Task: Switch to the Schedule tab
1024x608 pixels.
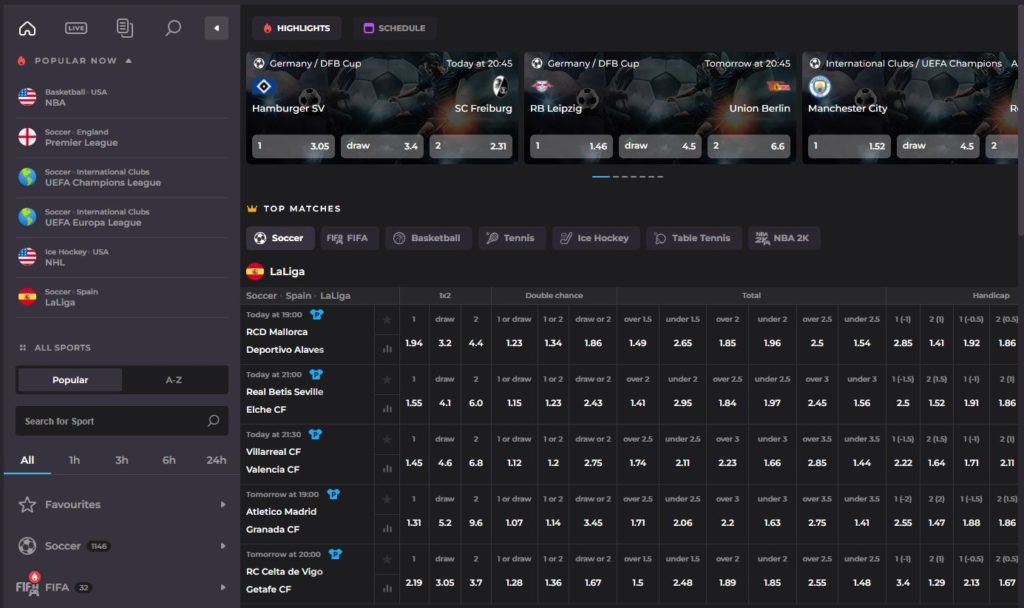Action: (x=394, y=28)
